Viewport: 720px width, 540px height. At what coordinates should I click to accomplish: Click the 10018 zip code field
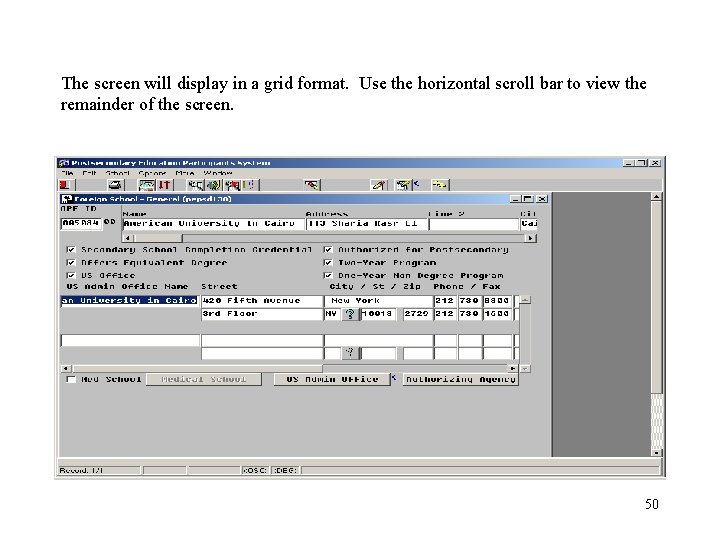pos(378,314)
